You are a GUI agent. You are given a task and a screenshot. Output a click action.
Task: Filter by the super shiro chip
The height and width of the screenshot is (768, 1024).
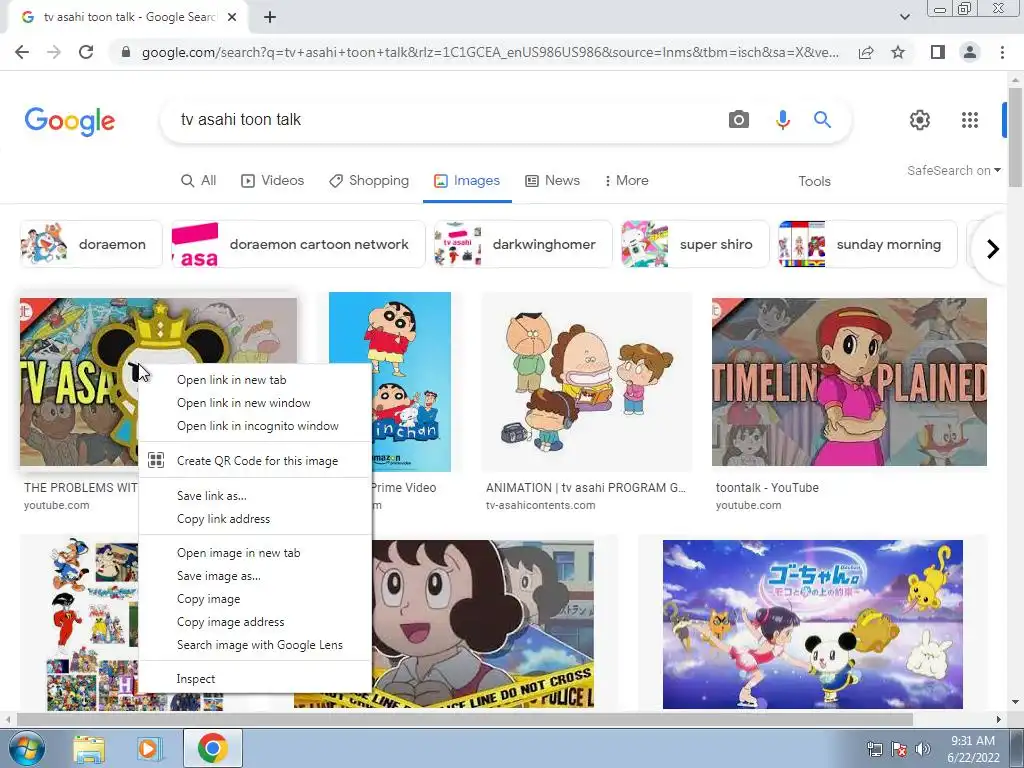695,244
